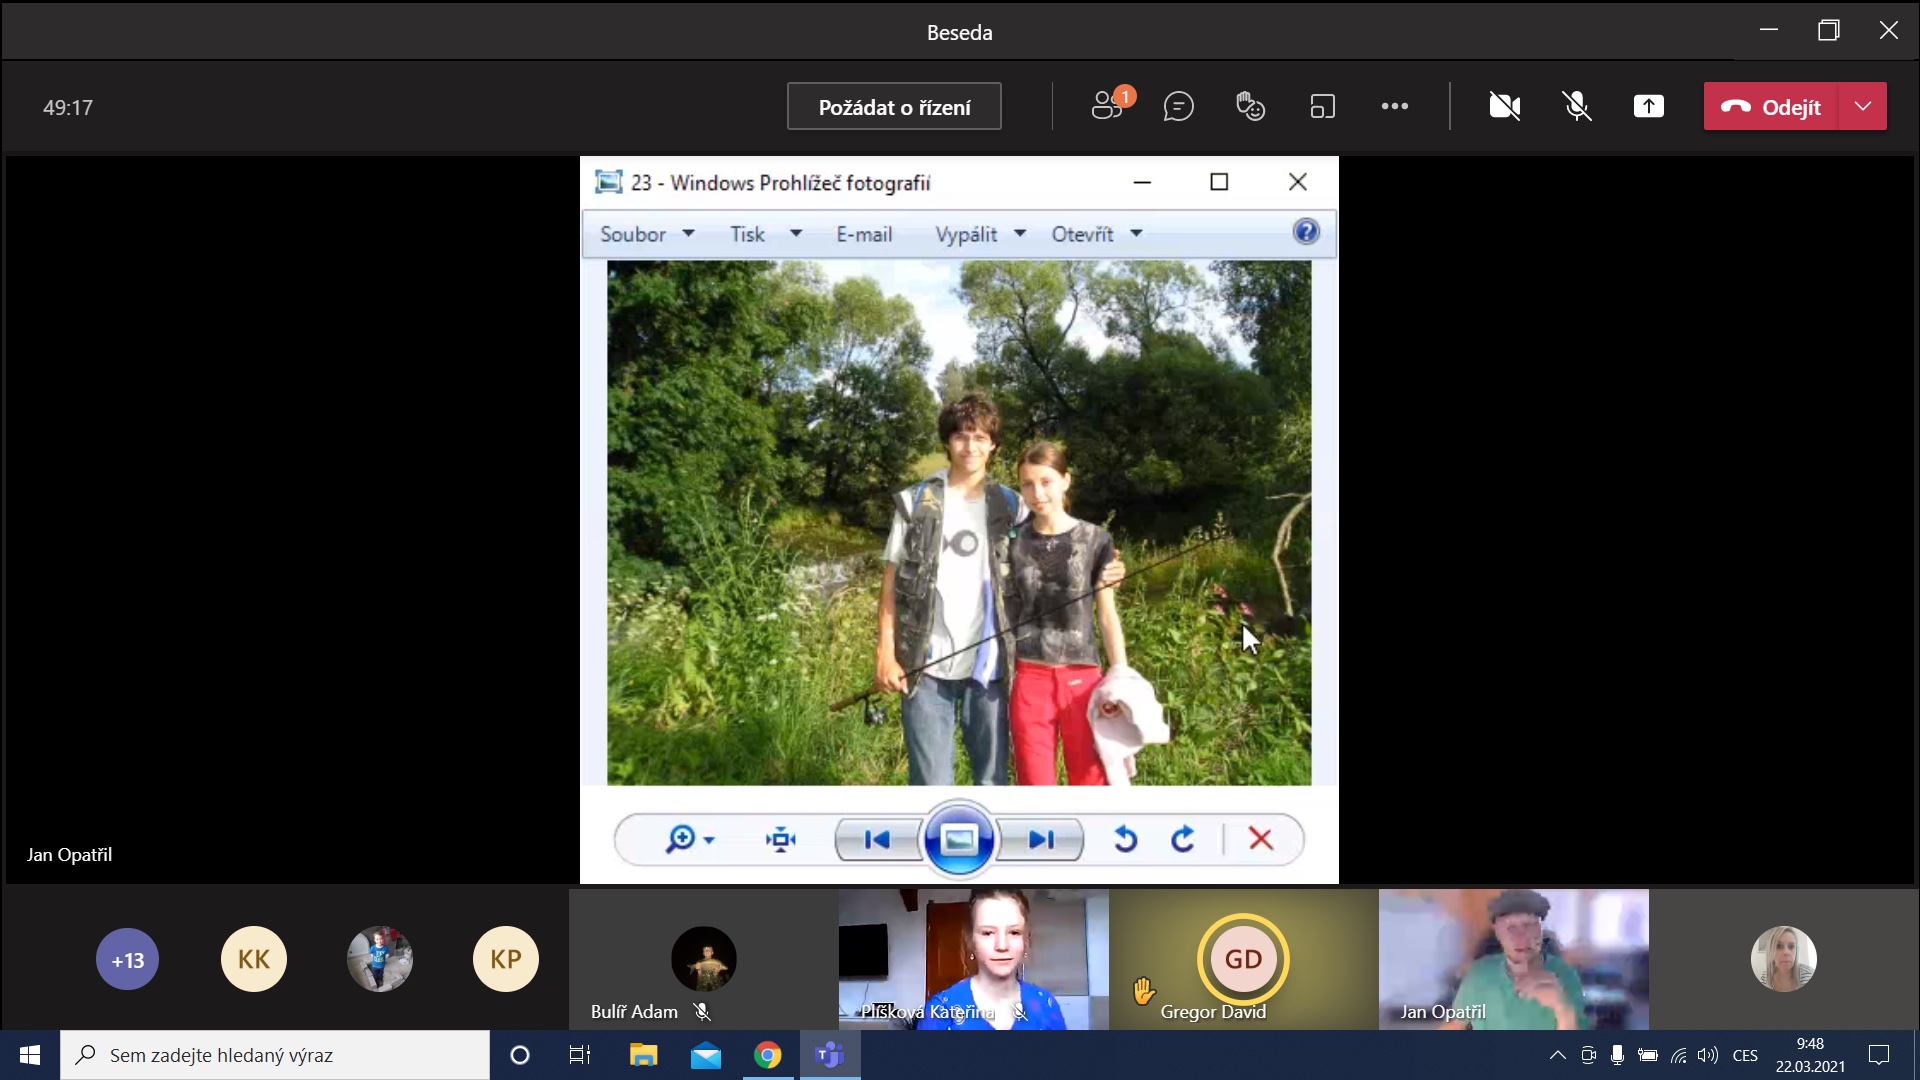Open the E-mail menu item
The width and height of the screenshot is (1920, 1080).
[864, 234]
